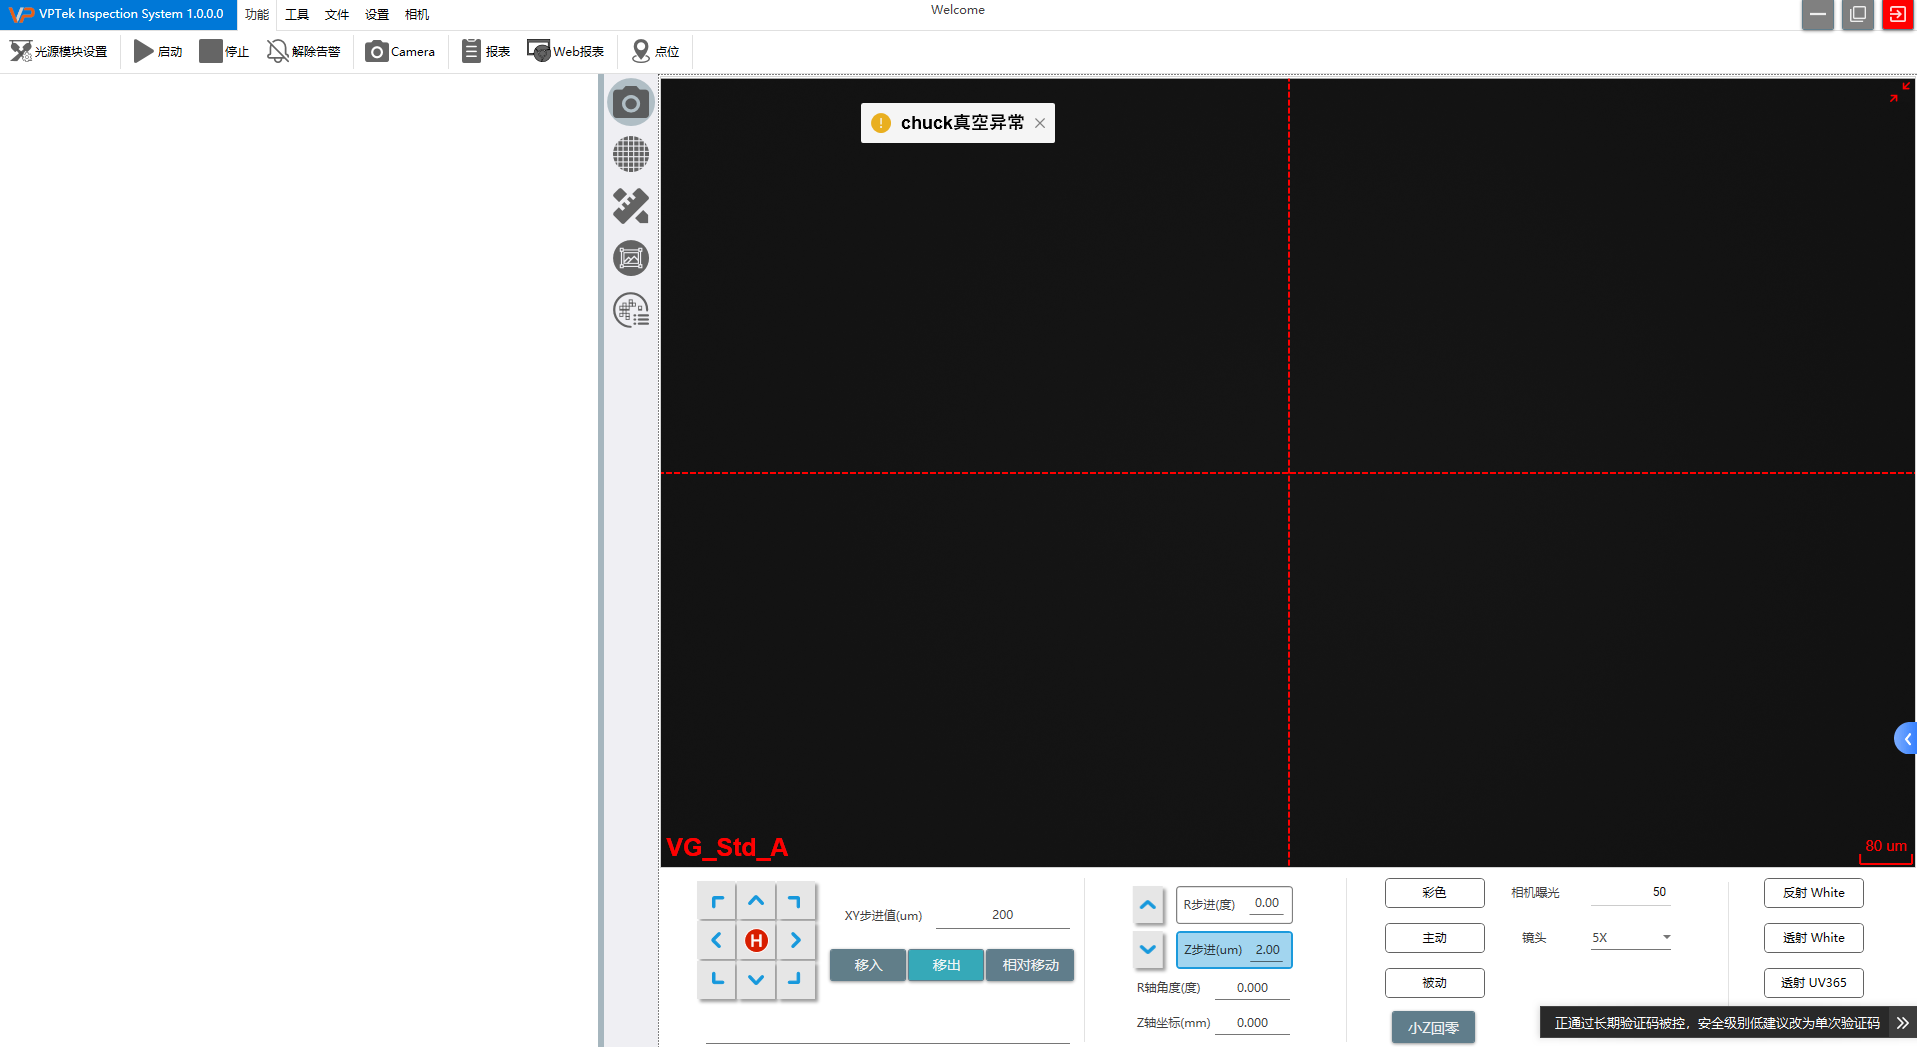Viewport: 1917px width, 1047px height.
Task: Select the ruler measurement tool icon
Action: [630, 207]
